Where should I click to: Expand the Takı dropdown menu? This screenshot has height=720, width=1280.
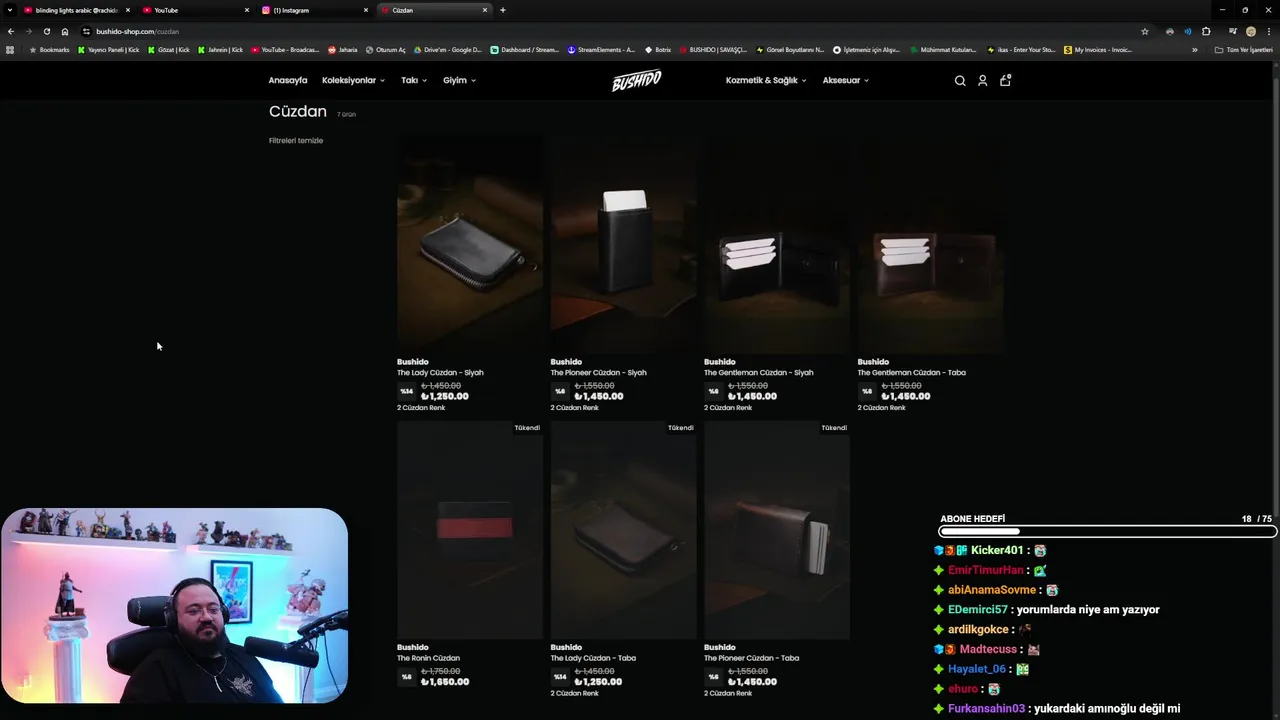coord(414,81)
